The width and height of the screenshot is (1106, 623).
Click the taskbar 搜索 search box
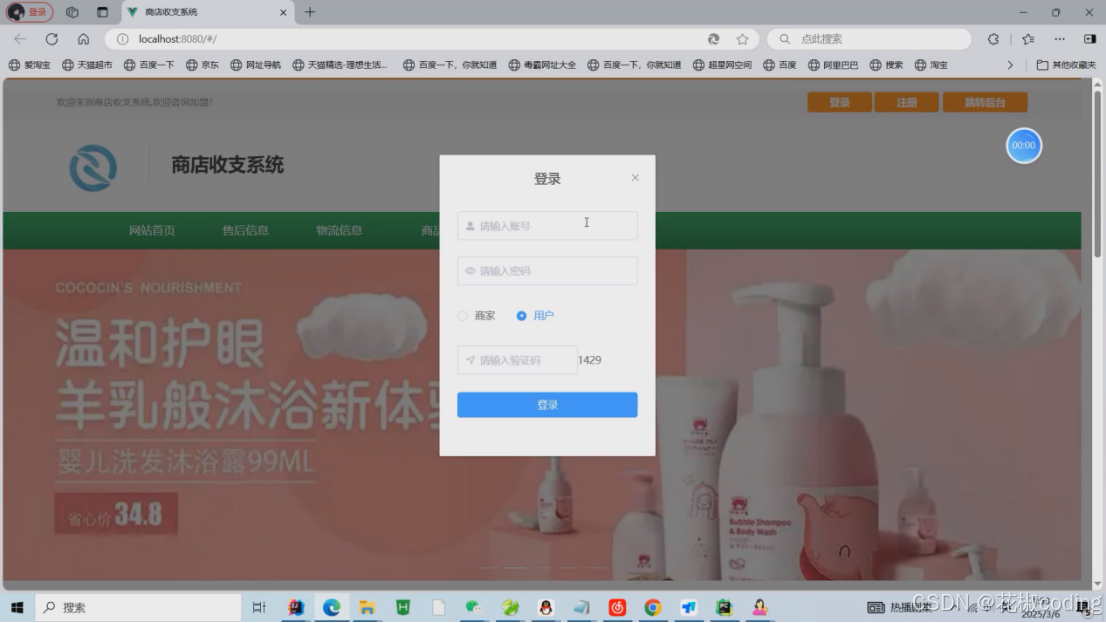click(138, 607)
